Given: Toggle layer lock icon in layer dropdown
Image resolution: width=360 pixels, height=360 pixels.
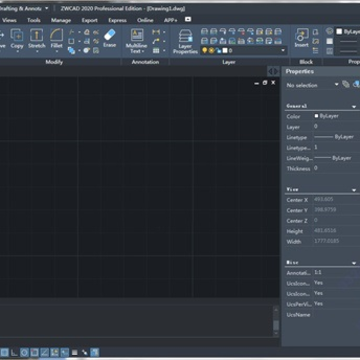Looking at the screenshot, I should [218, 51].
